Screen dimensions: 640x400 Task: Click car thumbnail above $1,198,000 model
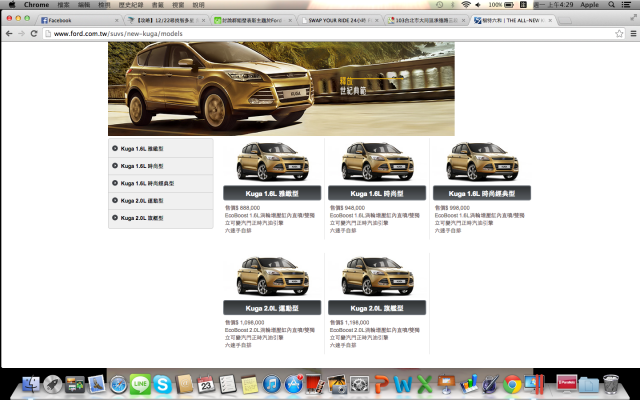pyautogui.click(x=377, y=276)
